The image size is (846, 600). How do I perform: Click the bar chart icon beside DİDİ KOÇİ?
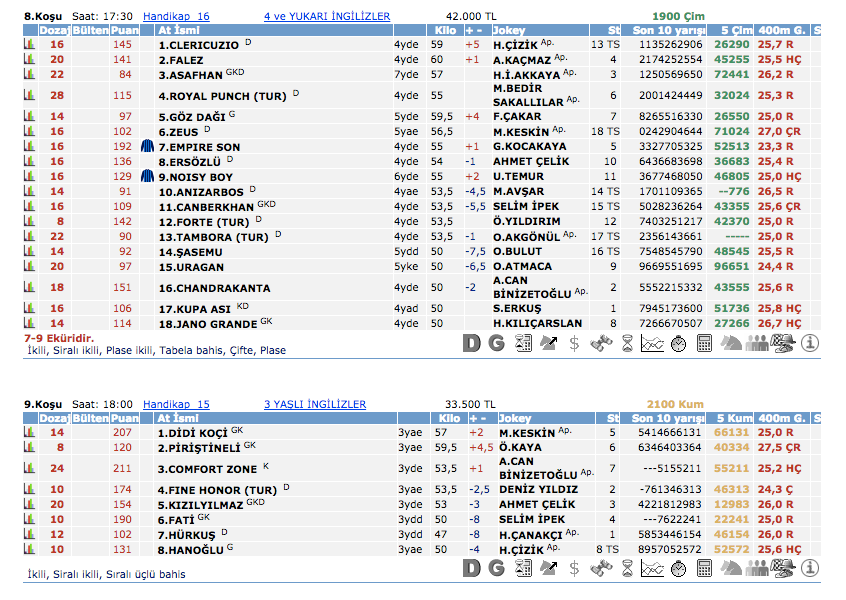pyautogui.click(x=30, y=432)
